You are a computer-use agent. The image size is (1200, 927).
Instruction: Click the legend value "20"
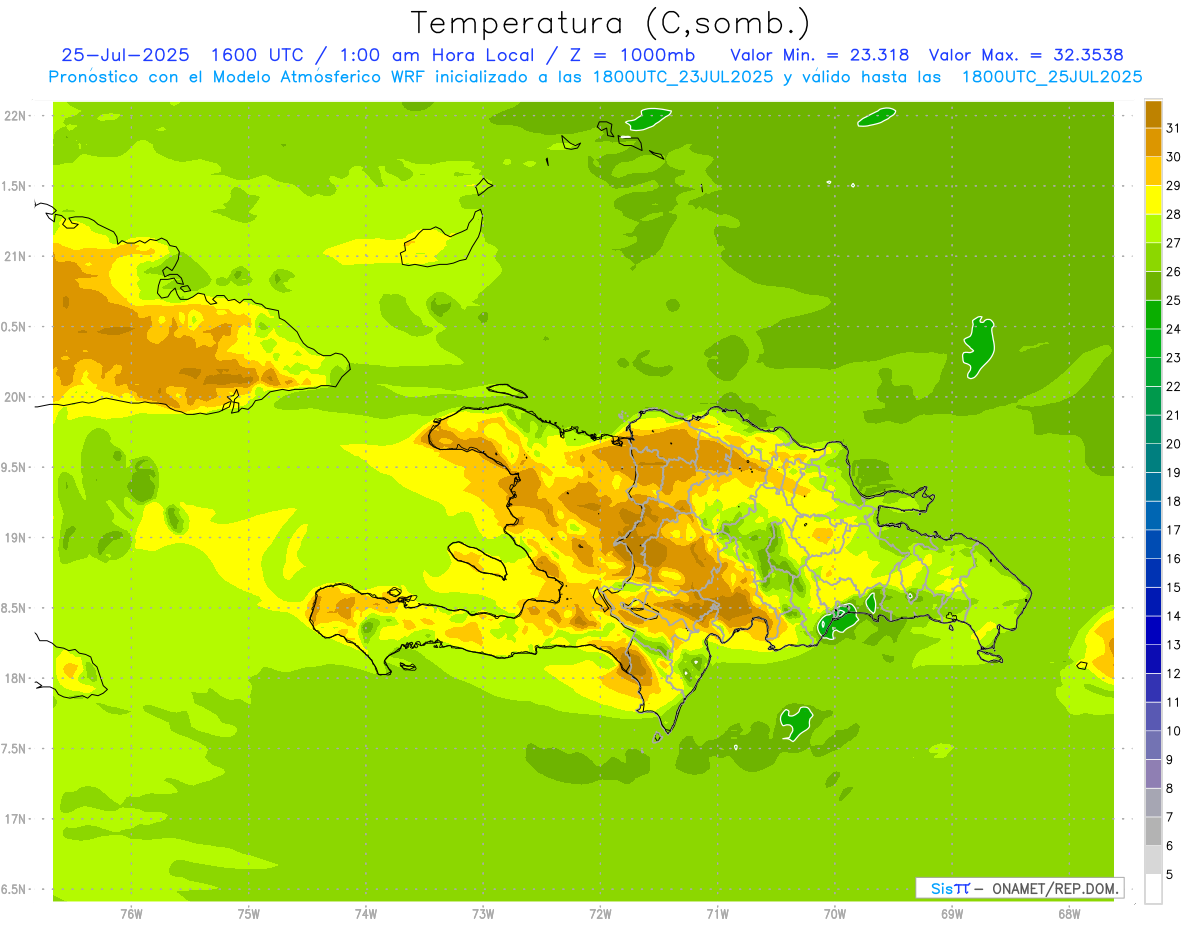[1175, 444]
